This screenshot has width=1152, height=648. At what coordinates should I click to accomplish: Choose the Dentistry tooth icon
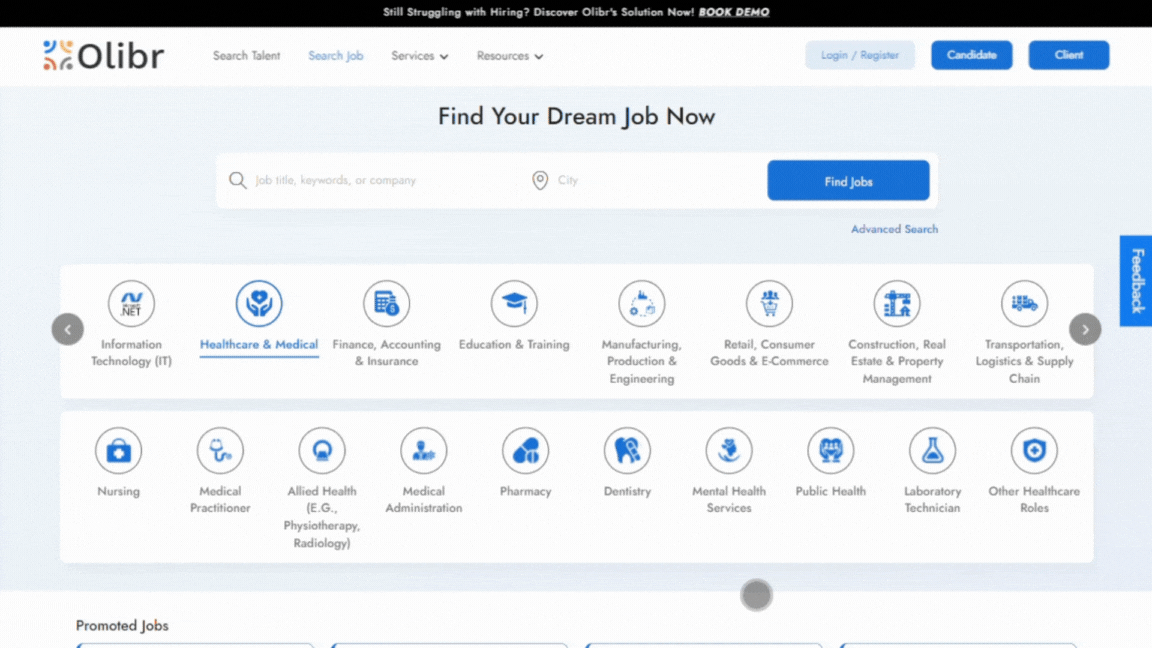tap(627, 451)
